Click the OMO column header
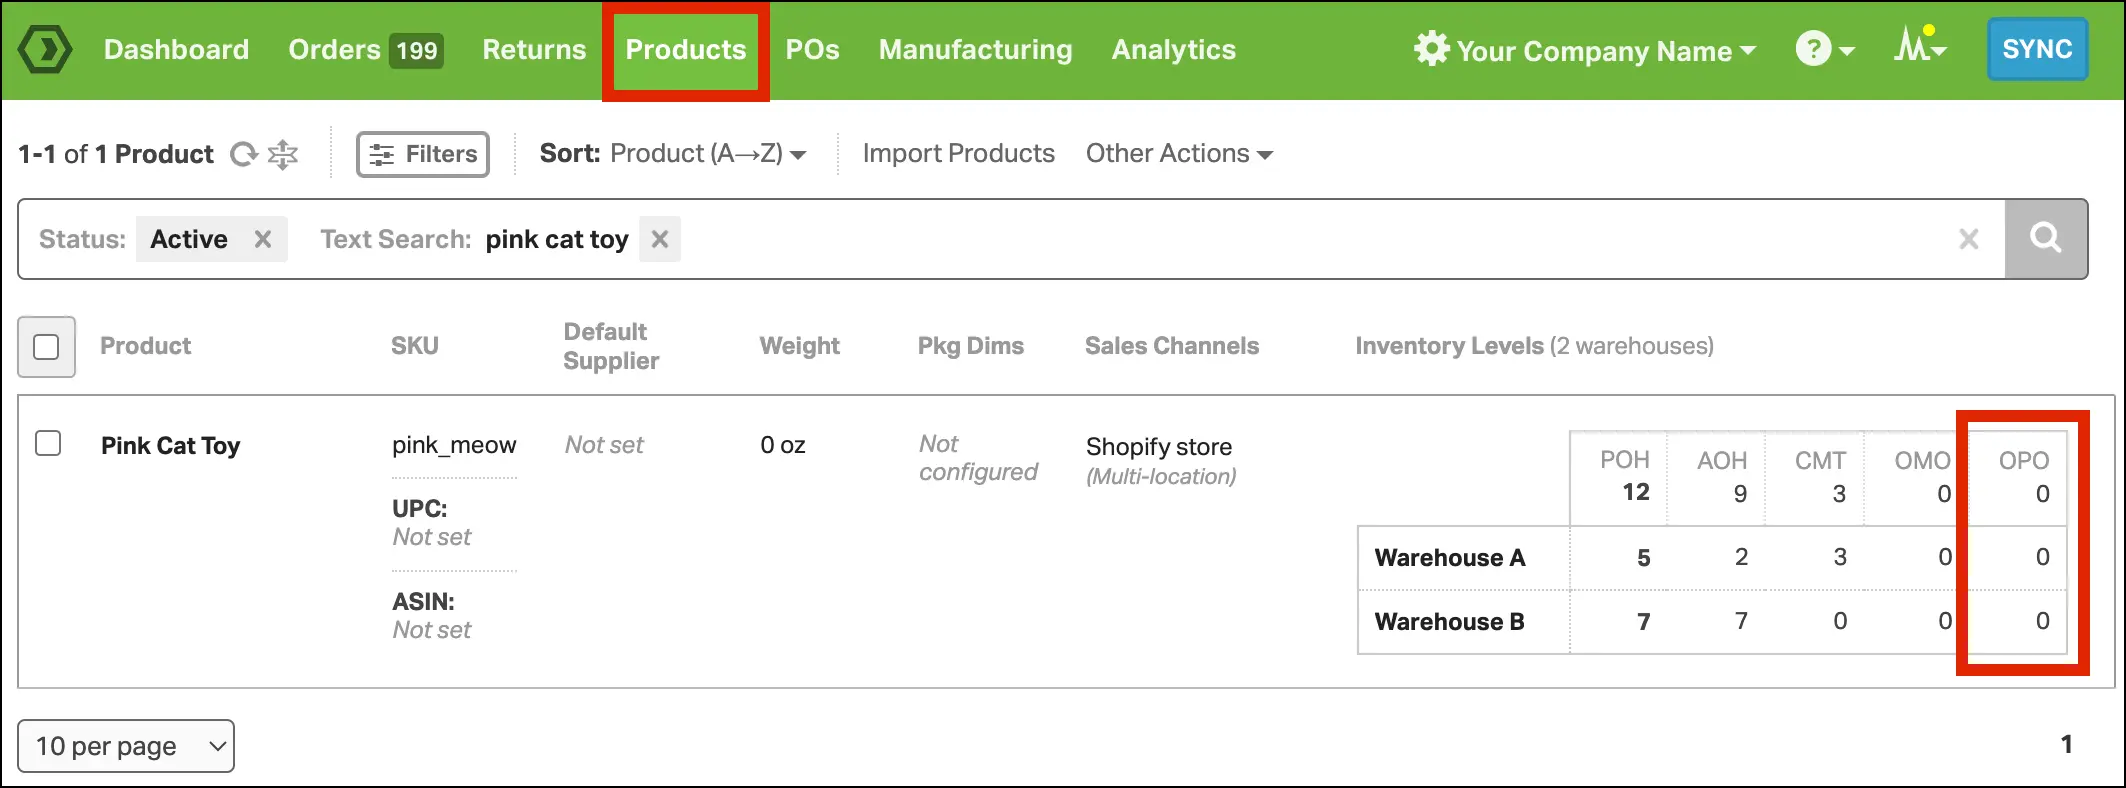This screenshot has height=788, width=2126. pyautogui.click(x=1922, y=461)
